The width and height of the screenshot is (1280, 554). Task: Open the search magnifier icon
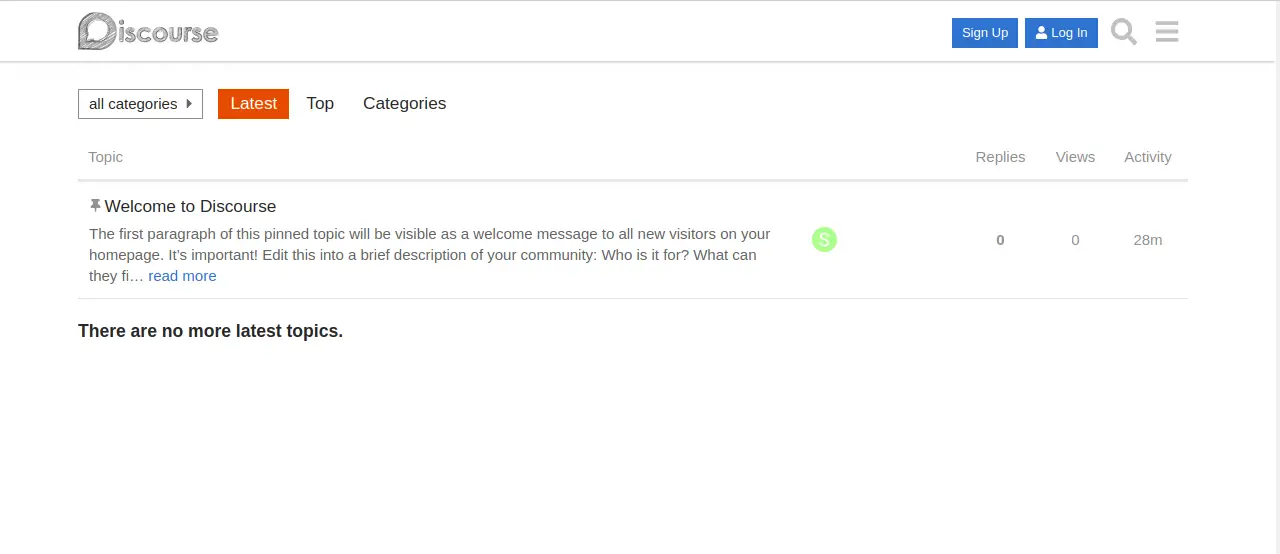point(1124,32)
